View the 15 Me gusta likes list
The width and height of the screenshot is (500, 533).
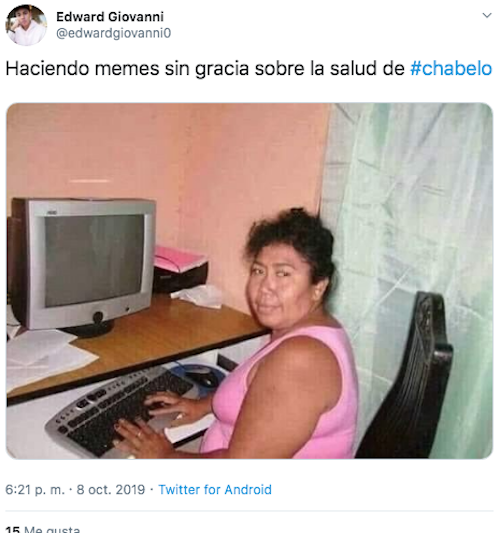pos(43,529)
